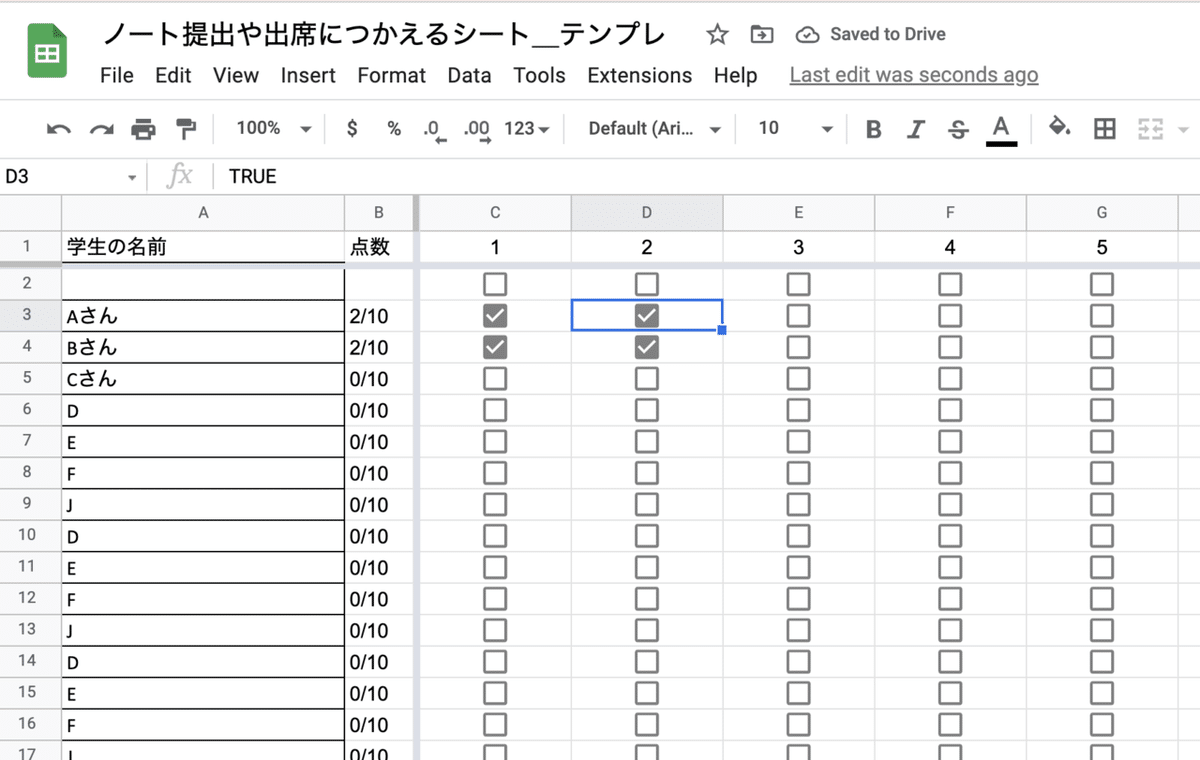
Task: Star this spreadsheet document
Action: (x=717, y=35)
